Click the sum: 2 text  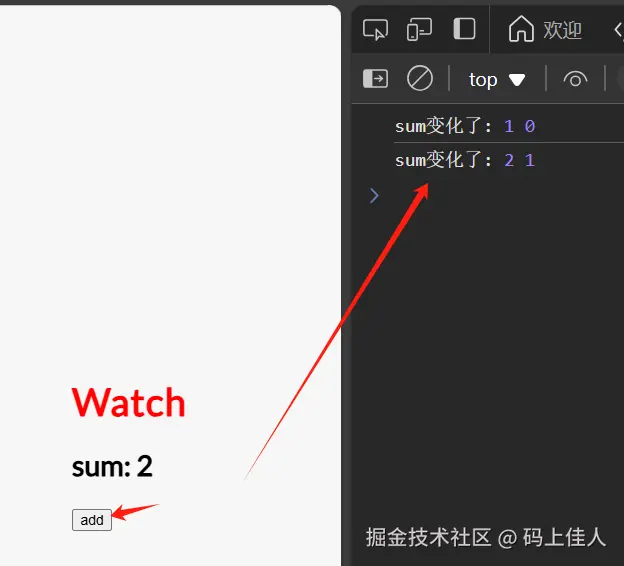coord(112,466)
